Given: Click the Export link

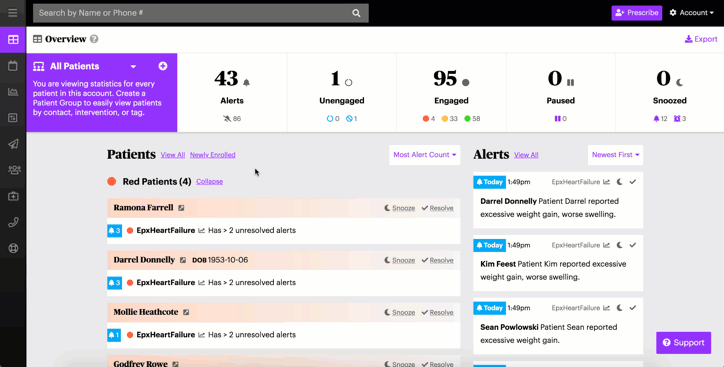Looking at the screenshot, I should (701, 39).
